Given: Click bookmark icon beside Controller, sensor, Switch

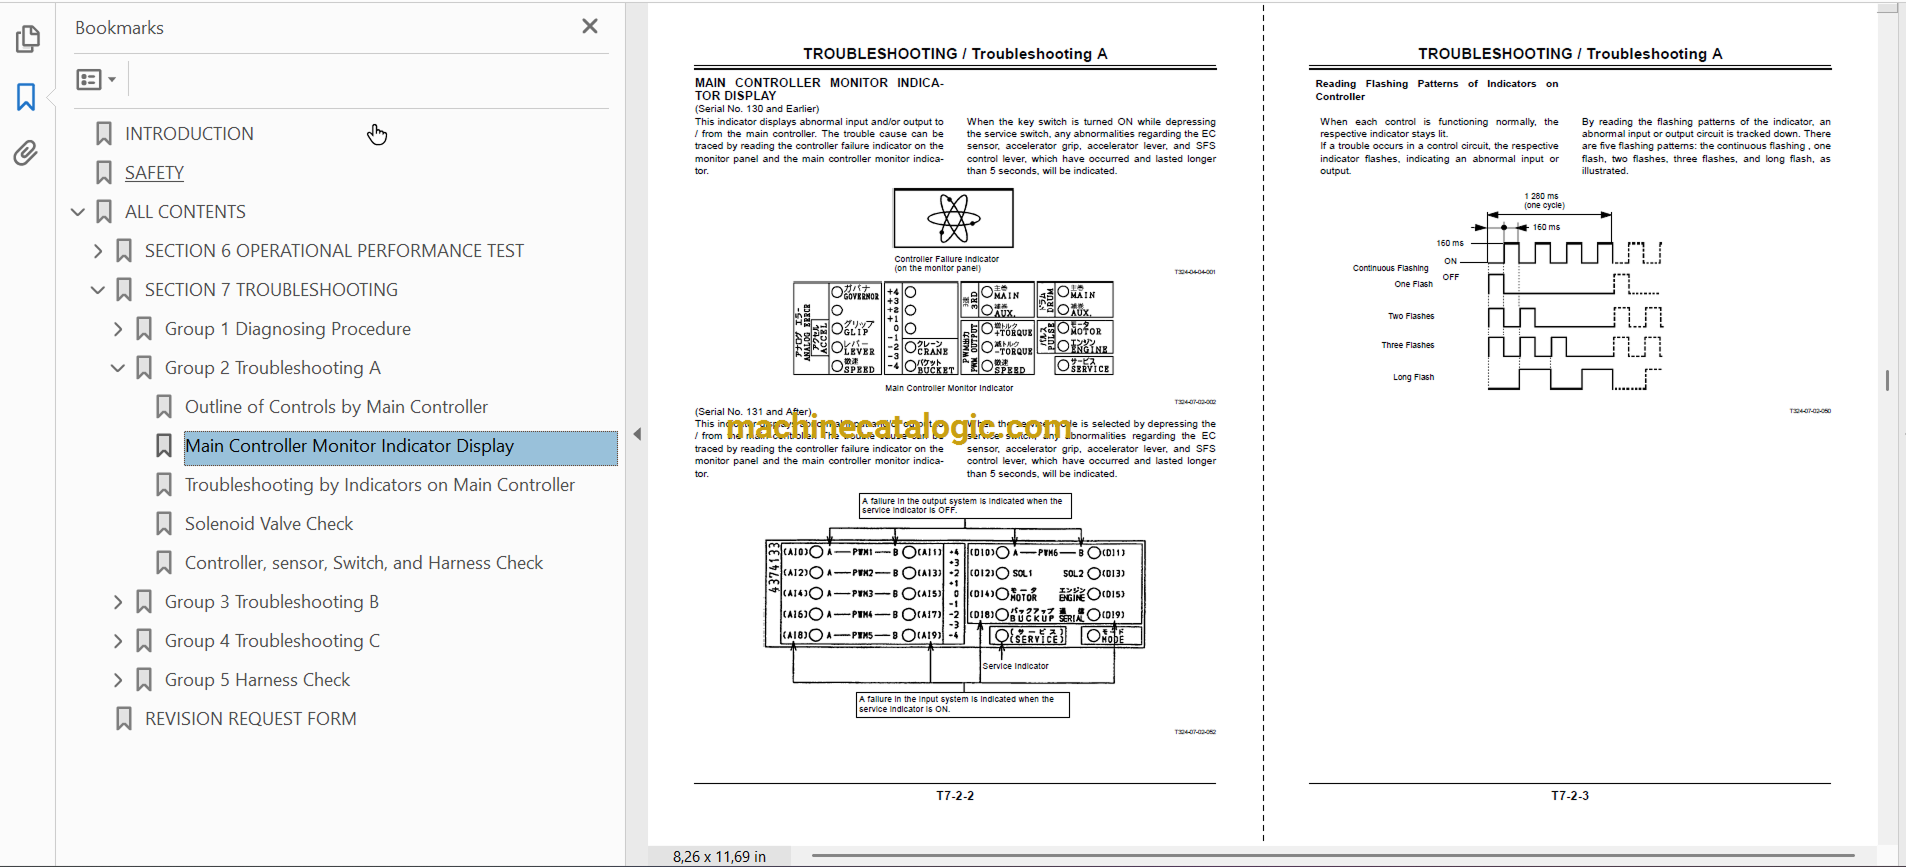Looking at the screenshot, I should [x=164, y=562].
